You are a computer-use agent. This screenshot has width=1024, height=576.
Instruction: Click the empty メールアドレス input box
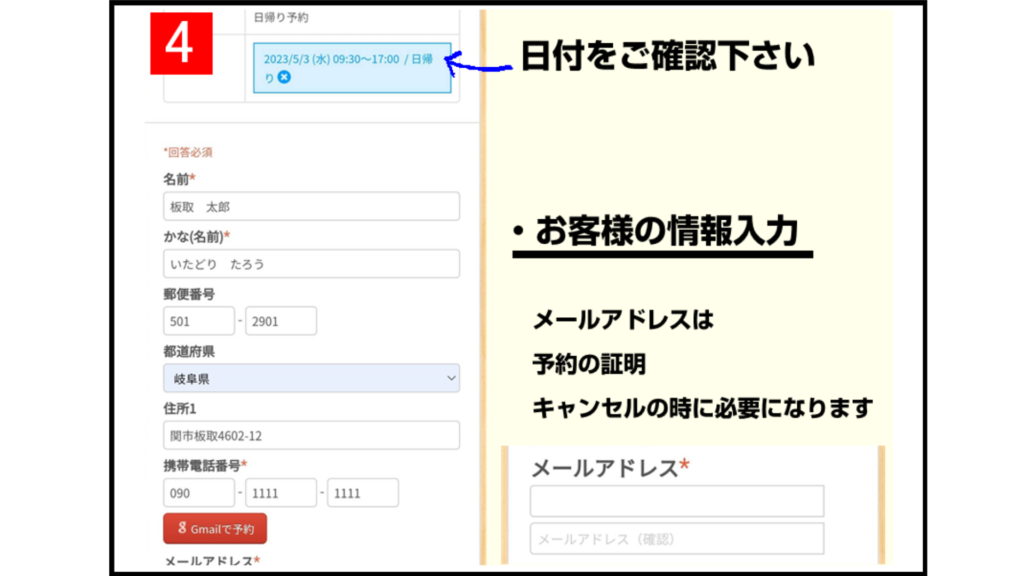[x=677, y=501]
